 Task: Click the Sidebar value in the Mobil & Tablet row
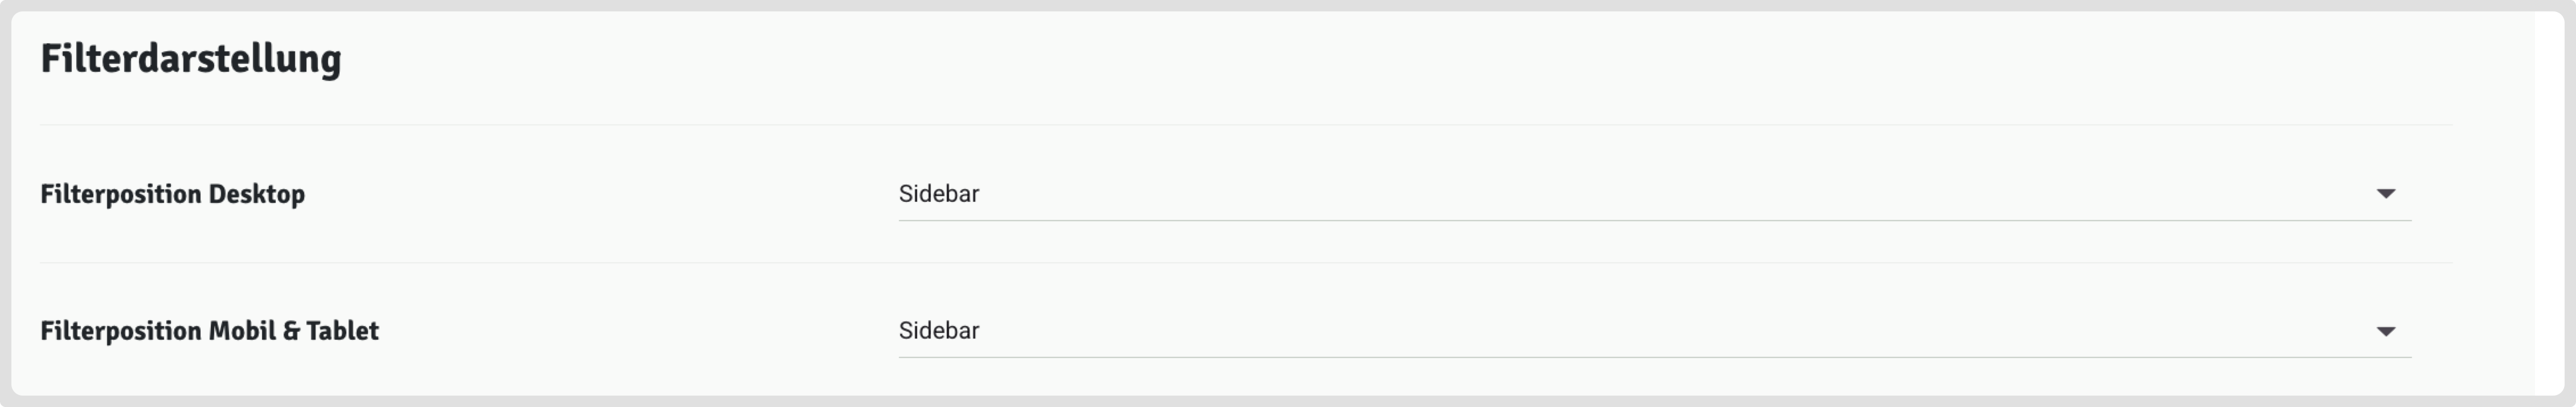(x=939, y=331)
